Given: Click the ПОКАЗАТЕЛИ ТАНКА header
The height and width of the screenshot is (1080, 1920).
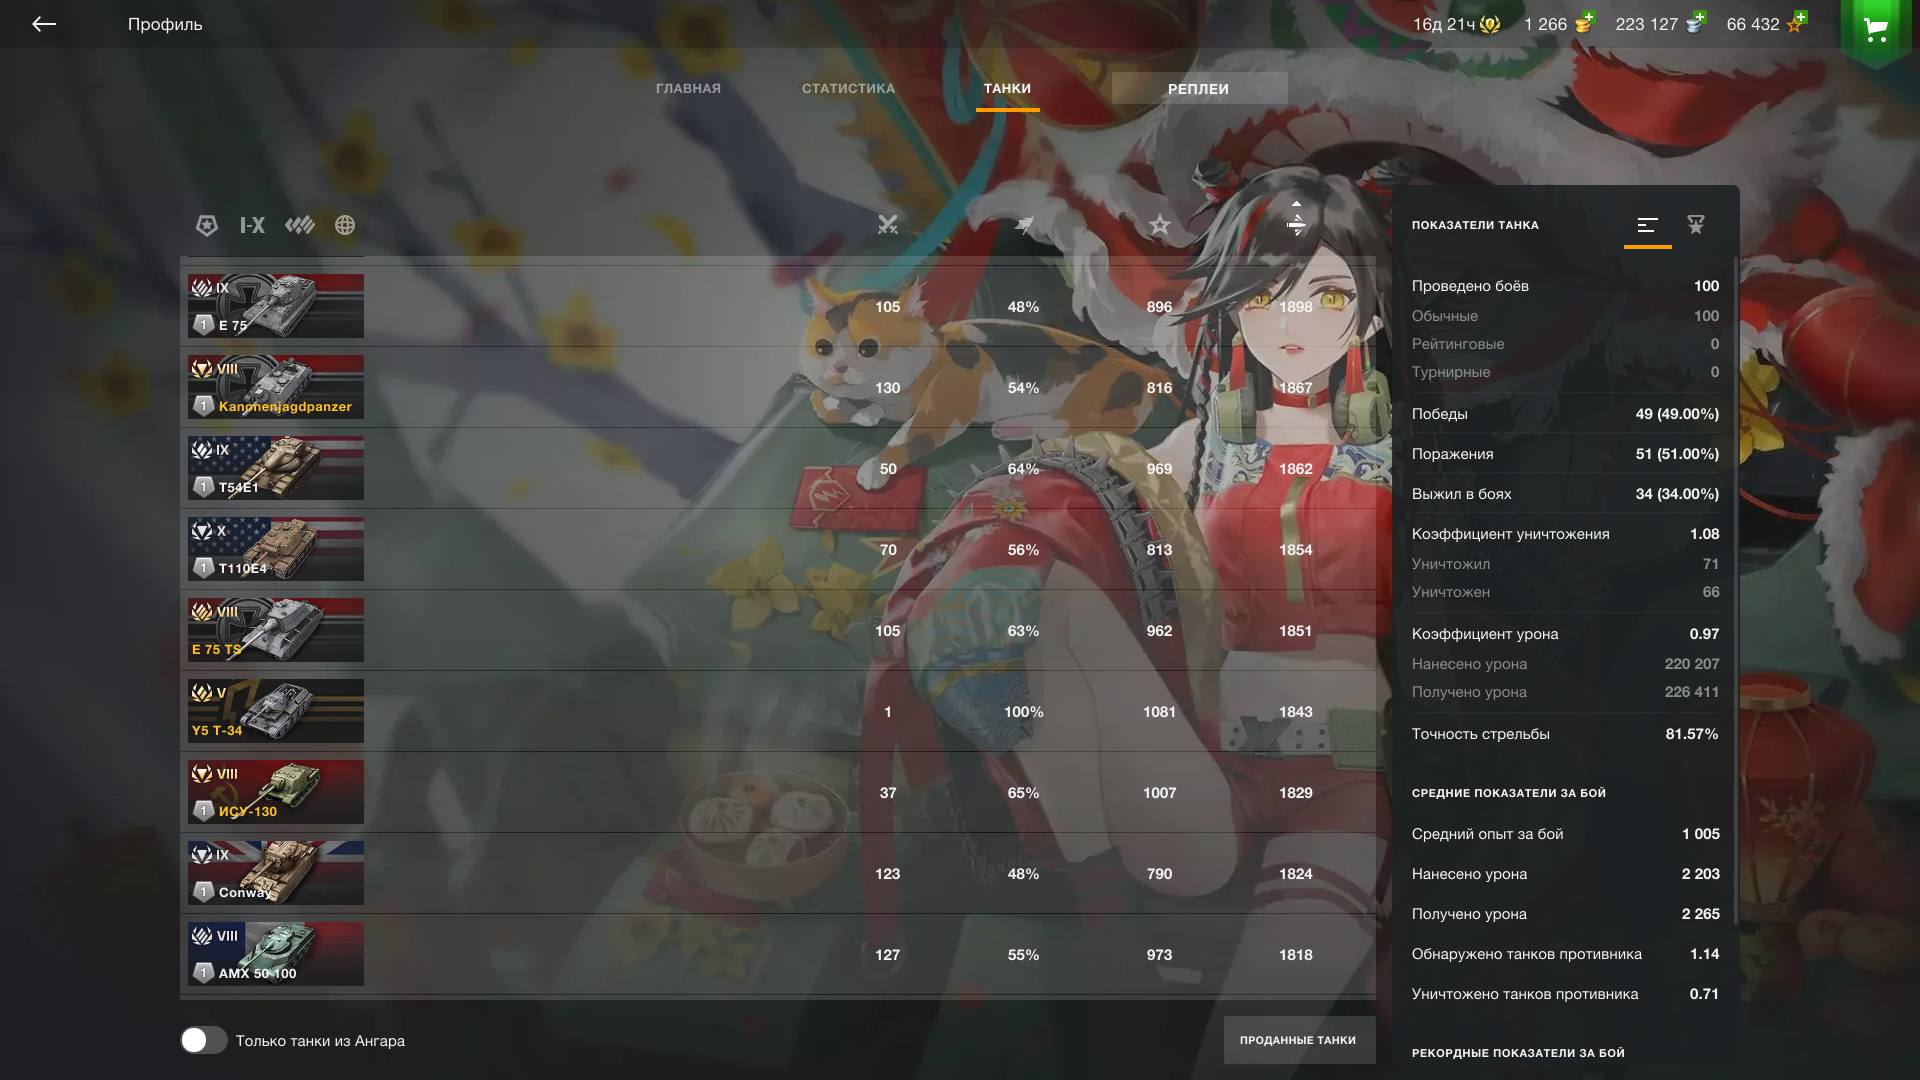Looking at the screenshot, I should [1475, 225].
